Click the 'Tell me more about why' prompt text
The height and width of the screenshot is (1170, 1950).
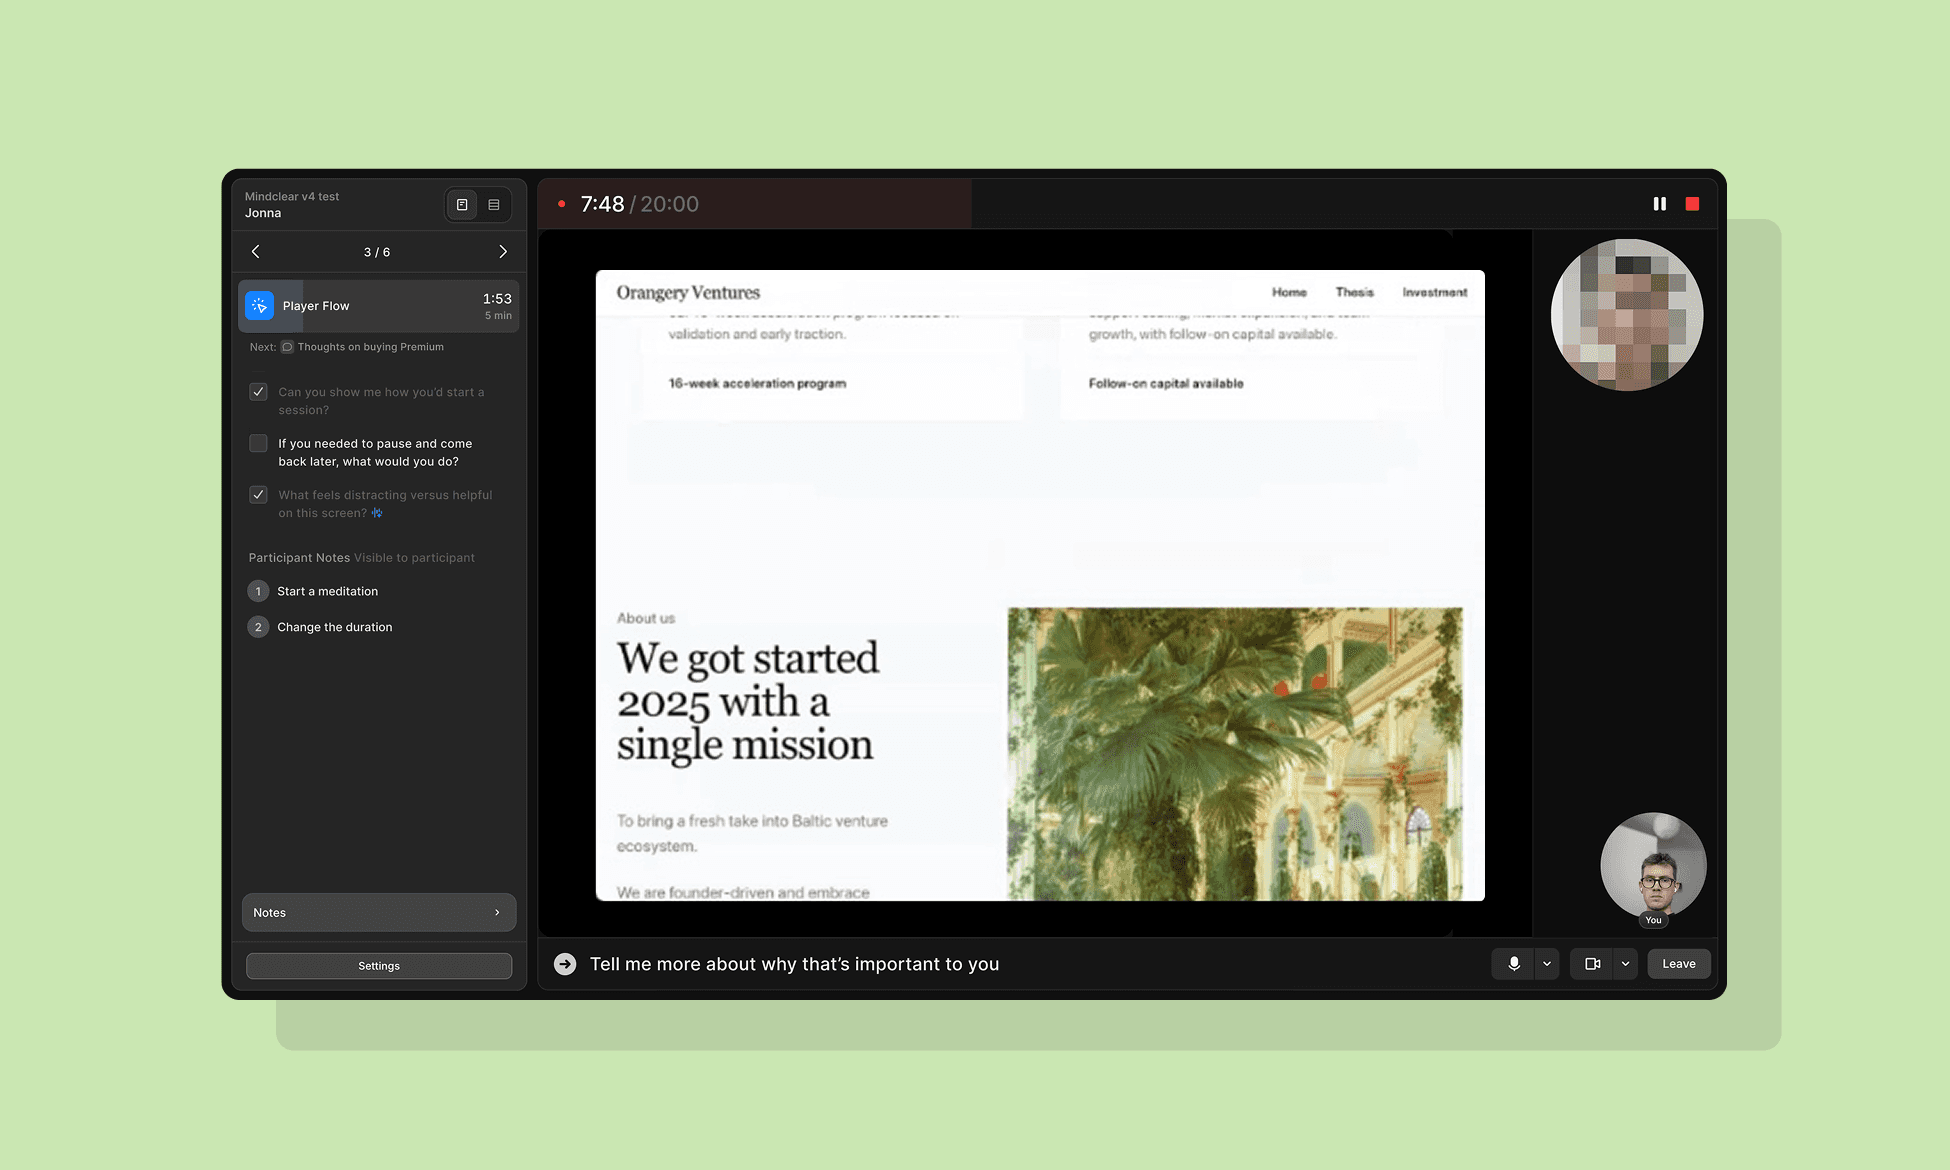point(794,964)
